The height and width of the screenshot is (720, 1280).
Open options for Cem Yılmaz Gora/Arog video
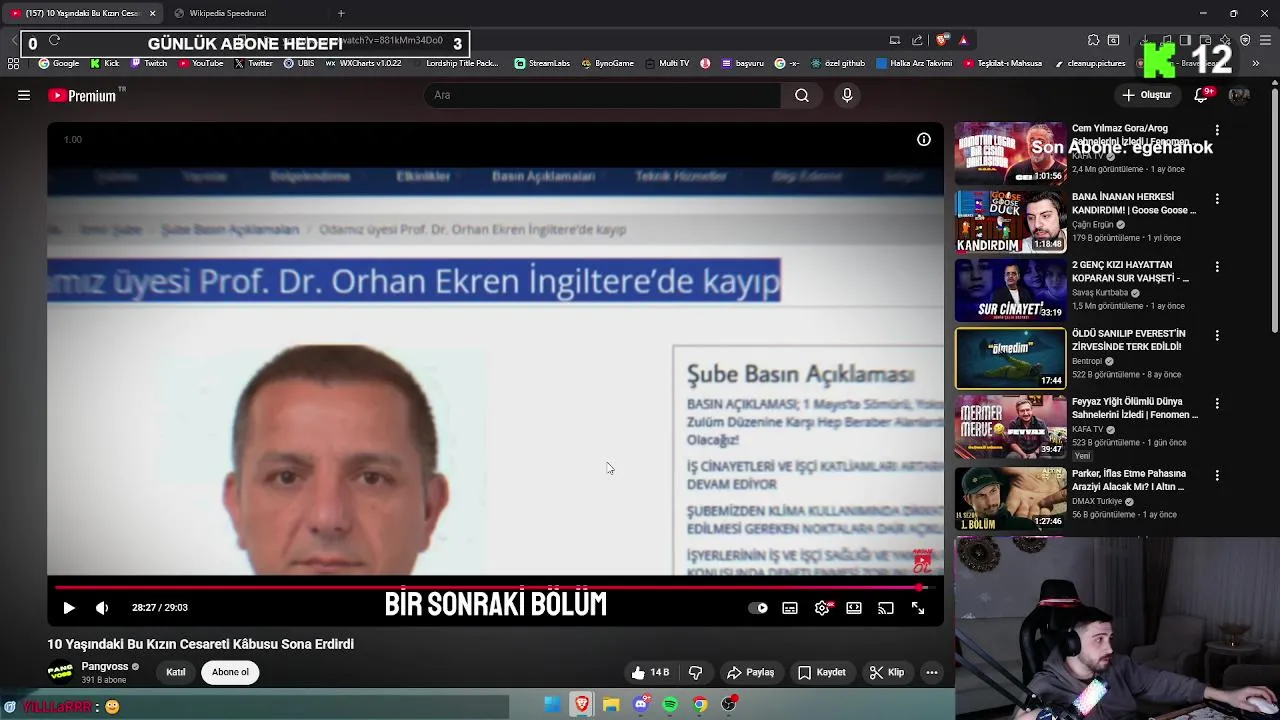(1217, 130)
